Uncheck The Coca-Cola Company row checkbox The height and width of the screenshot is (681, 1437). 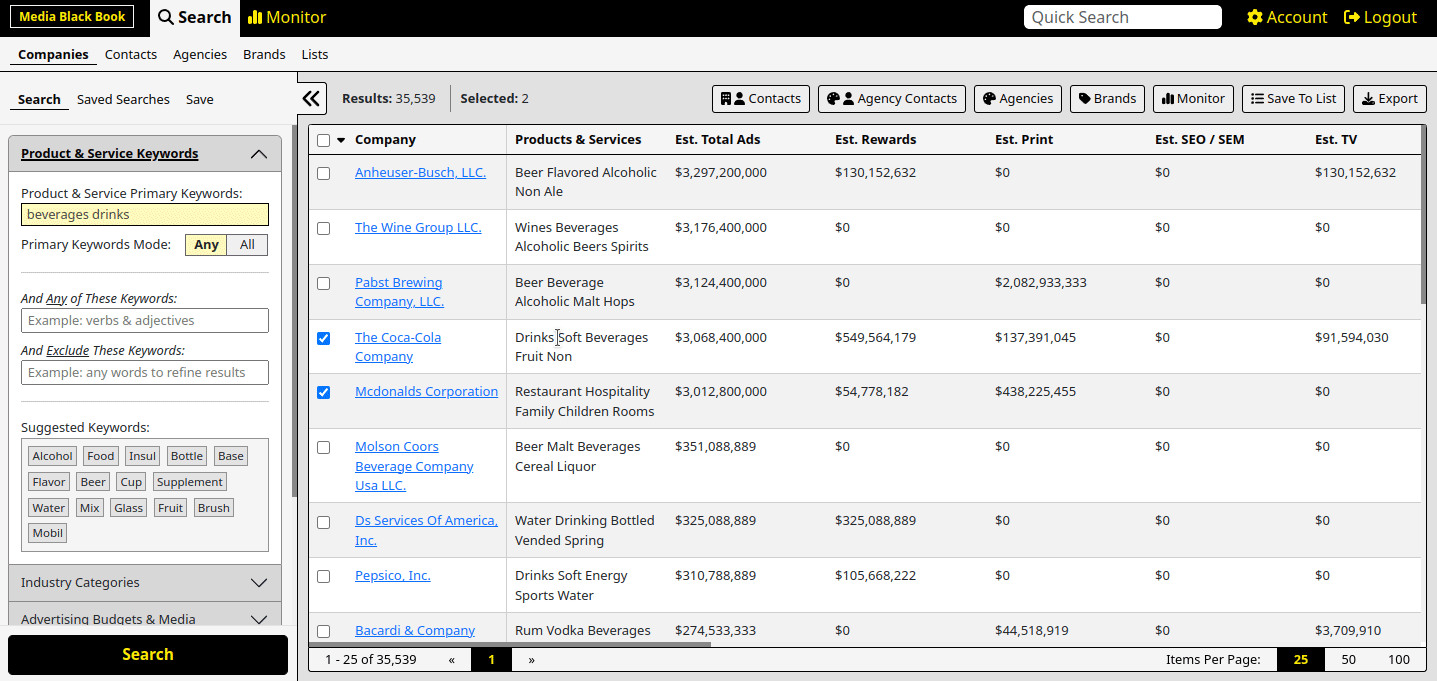pos(323,338)
